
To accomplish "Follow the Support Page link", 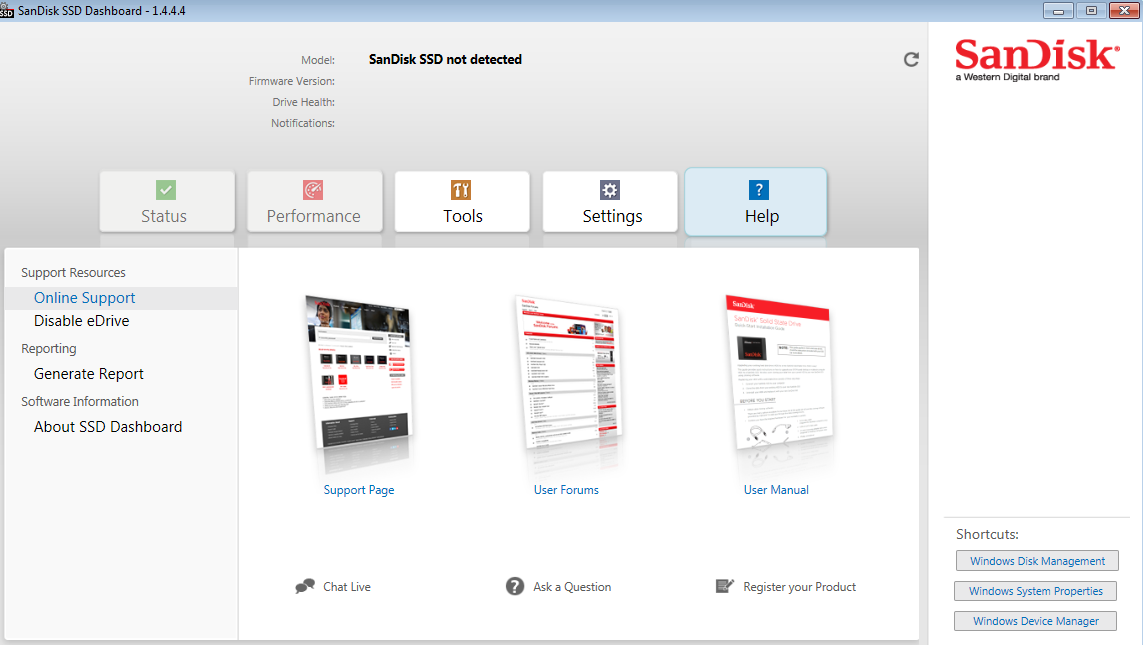I will [x=359, y=490].
